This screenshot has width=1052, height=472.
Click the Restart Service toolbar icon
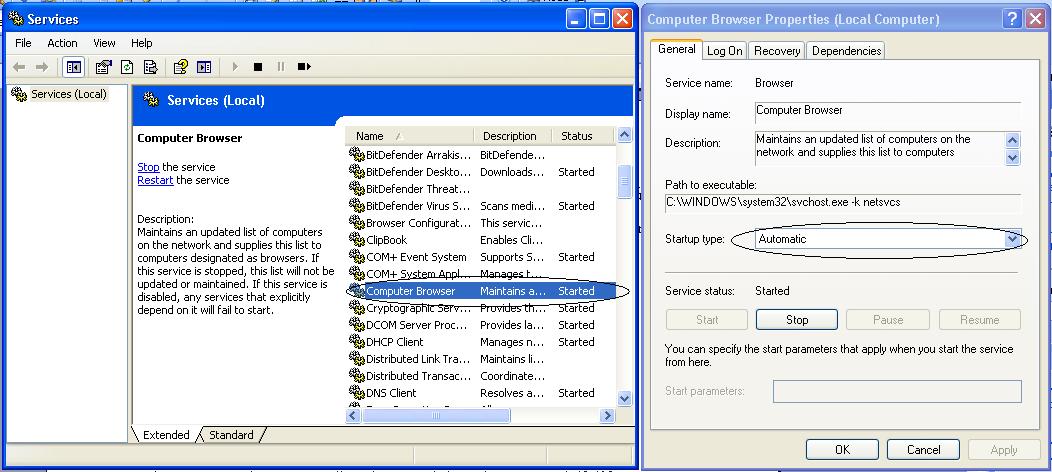click(304, 67)
